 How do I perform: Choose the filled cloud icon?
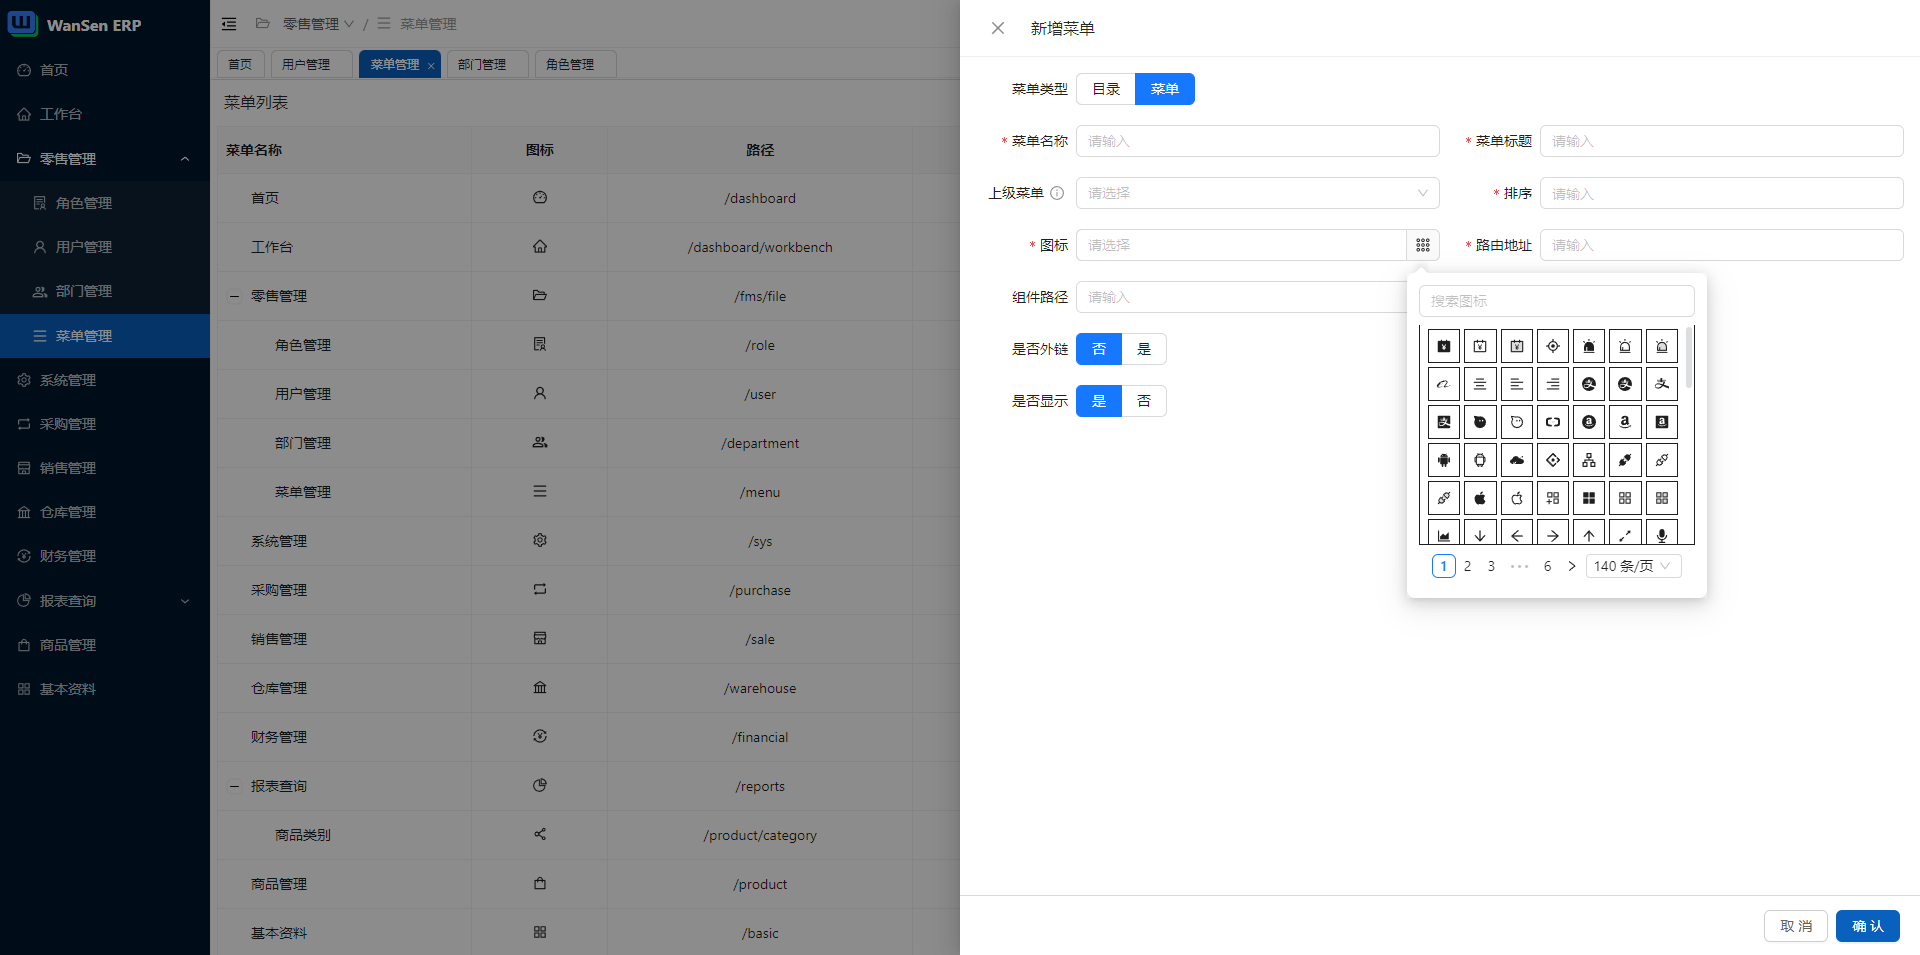point(1517,460)
